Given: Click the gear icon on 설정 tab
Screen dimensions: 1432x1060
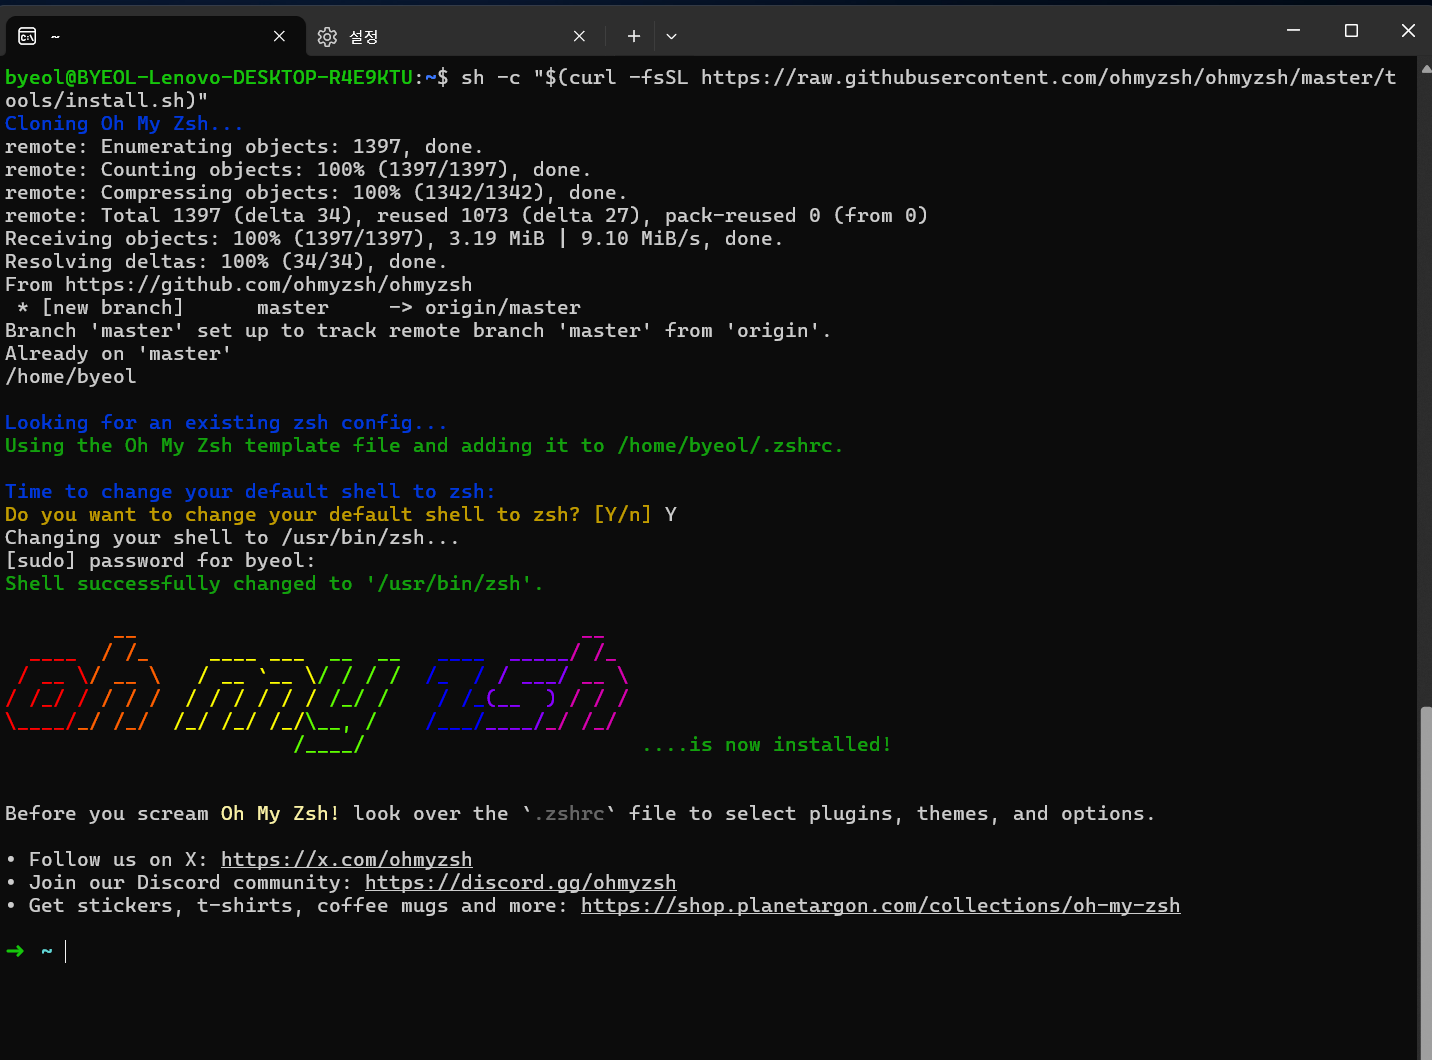Looking at the screenshot, I should pos(327,37).
